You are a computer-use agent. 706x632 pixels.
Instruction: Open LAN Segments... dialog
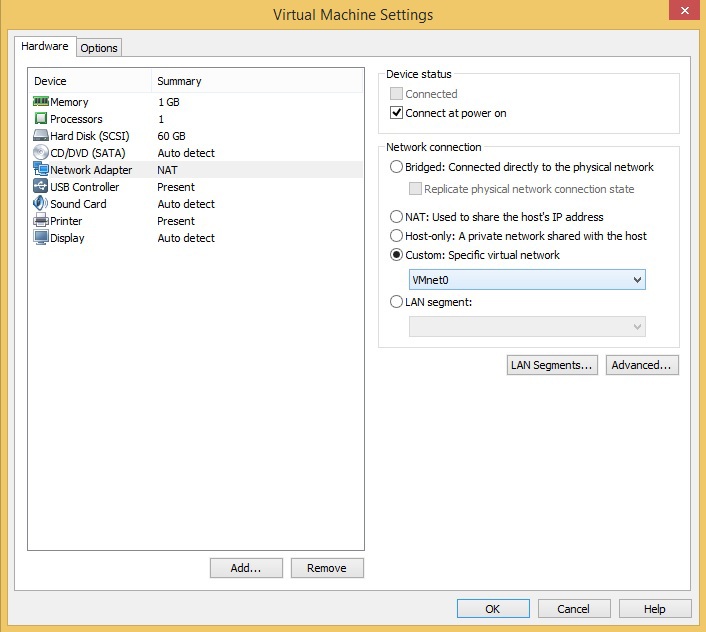[x=552, y=365]
